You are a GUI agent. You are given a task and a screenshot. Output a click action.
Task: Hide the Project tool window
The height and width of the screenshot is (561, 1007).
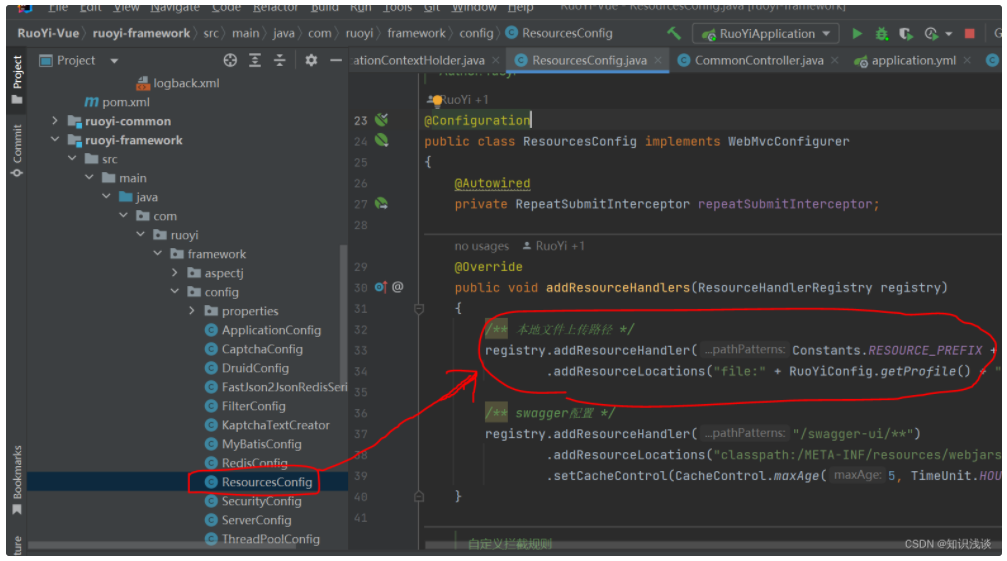coord(335,60)
